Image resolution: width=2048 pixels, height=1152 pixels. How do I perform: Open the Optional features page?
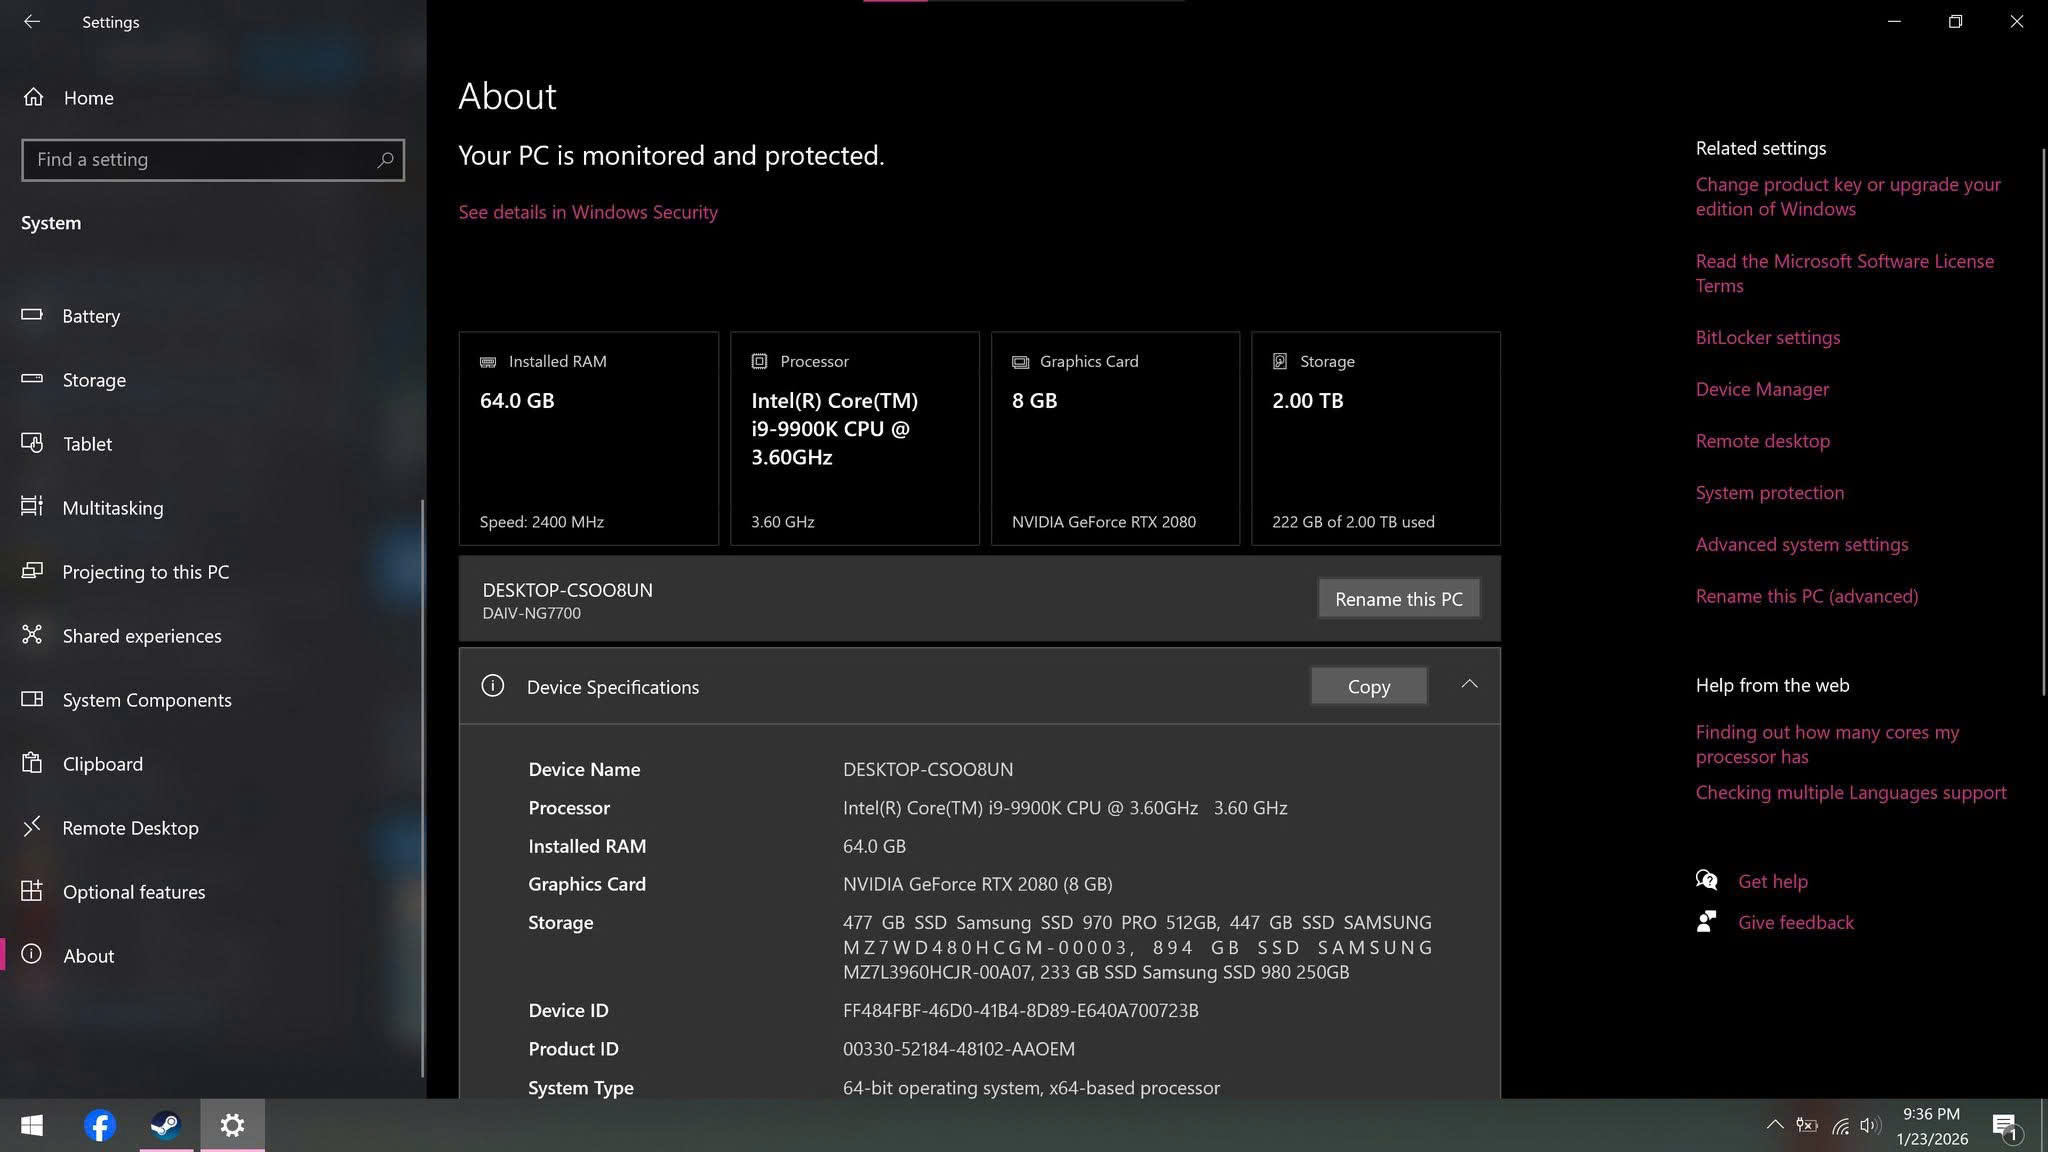(x=133, y=892)
